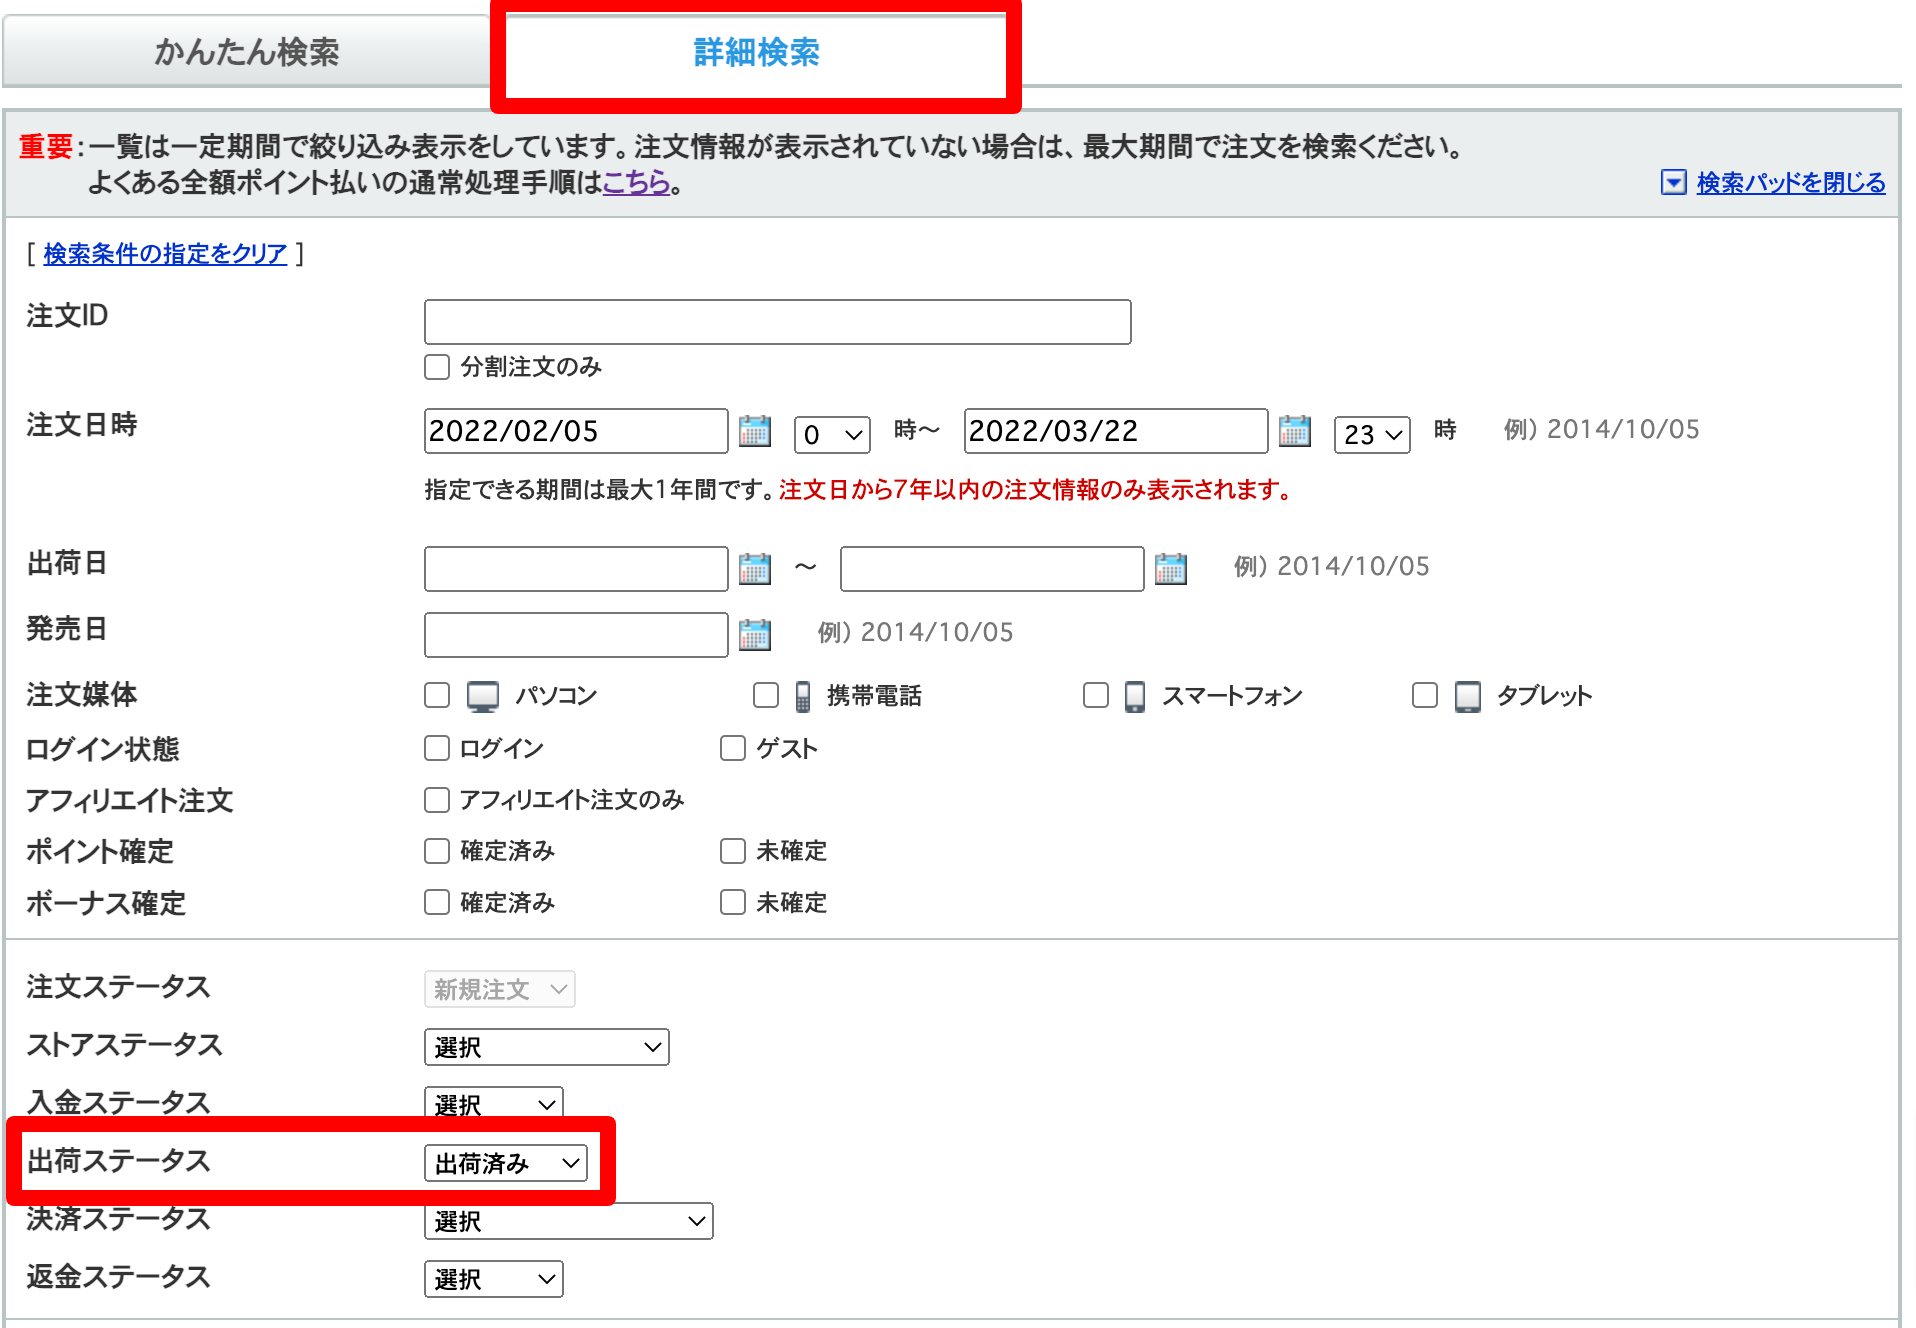Click inside the 注文ID input field

click(777, 322)
